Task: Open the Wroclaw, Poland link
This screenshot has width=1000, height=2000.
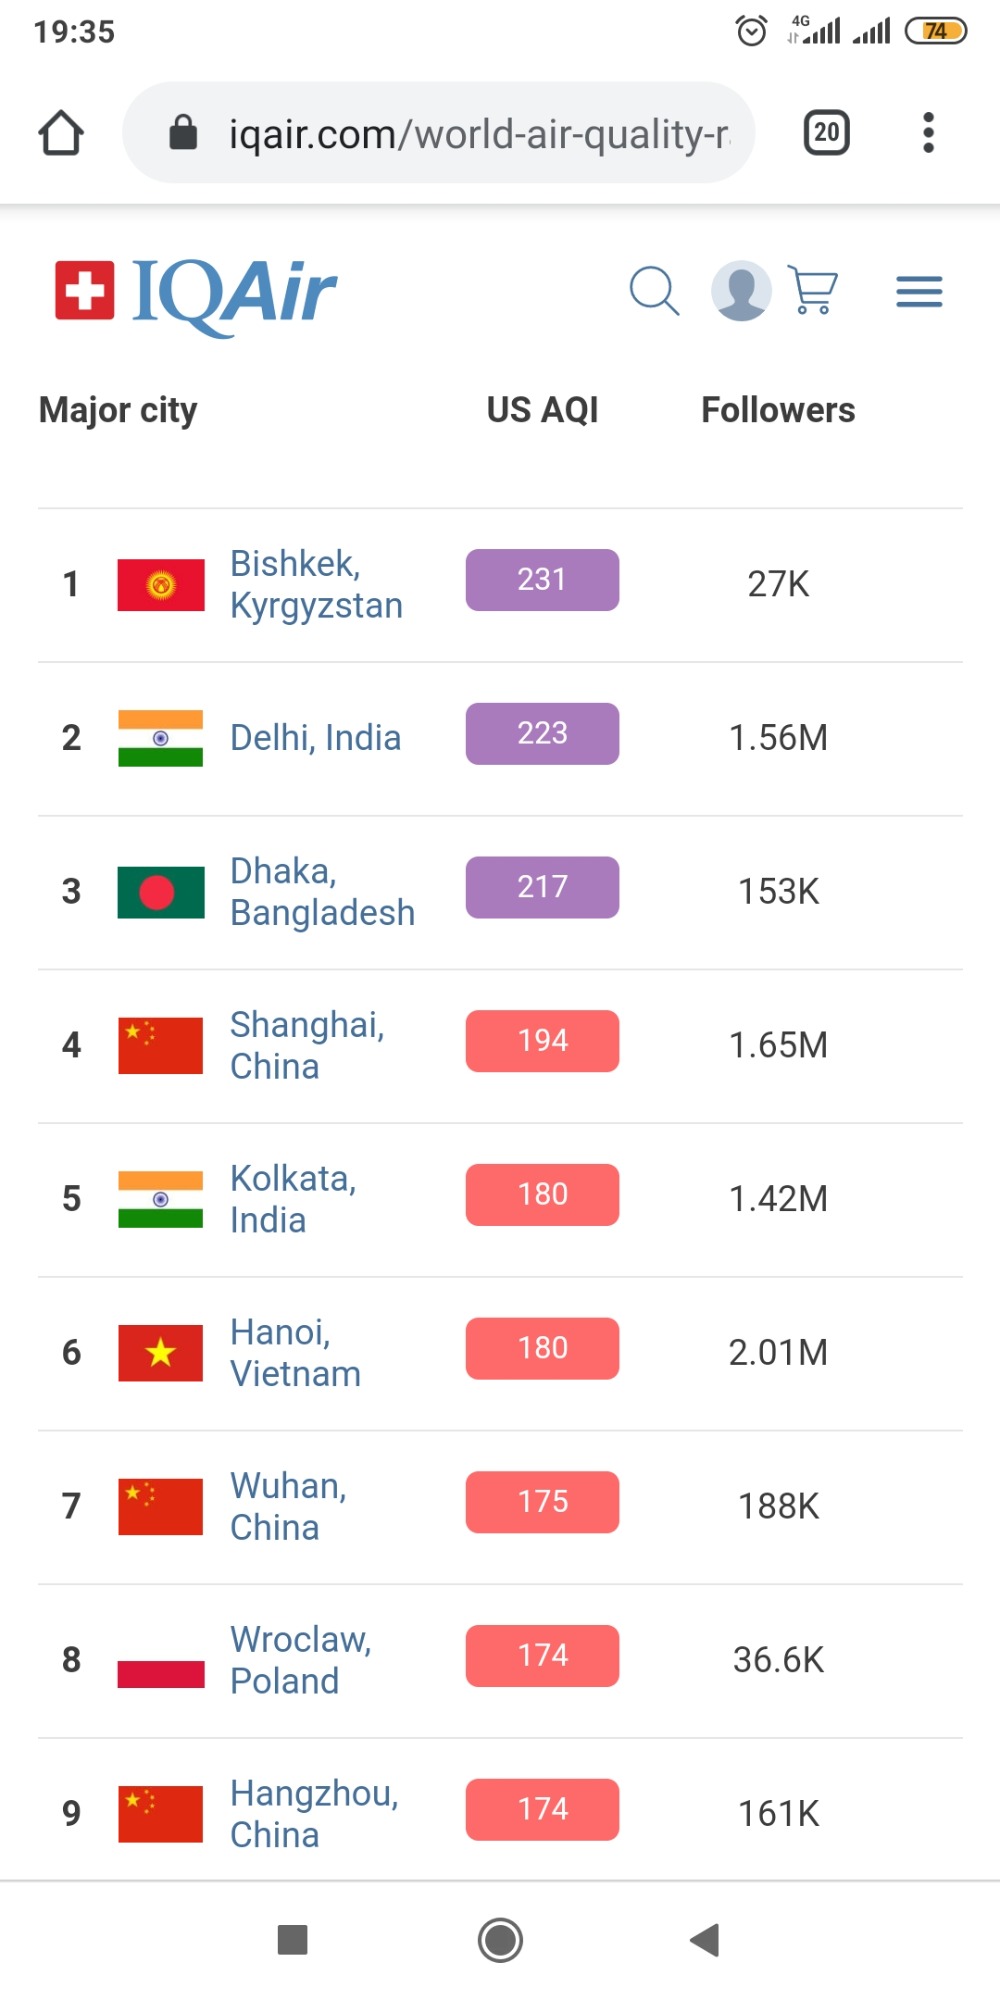Action: point(300,1660)
